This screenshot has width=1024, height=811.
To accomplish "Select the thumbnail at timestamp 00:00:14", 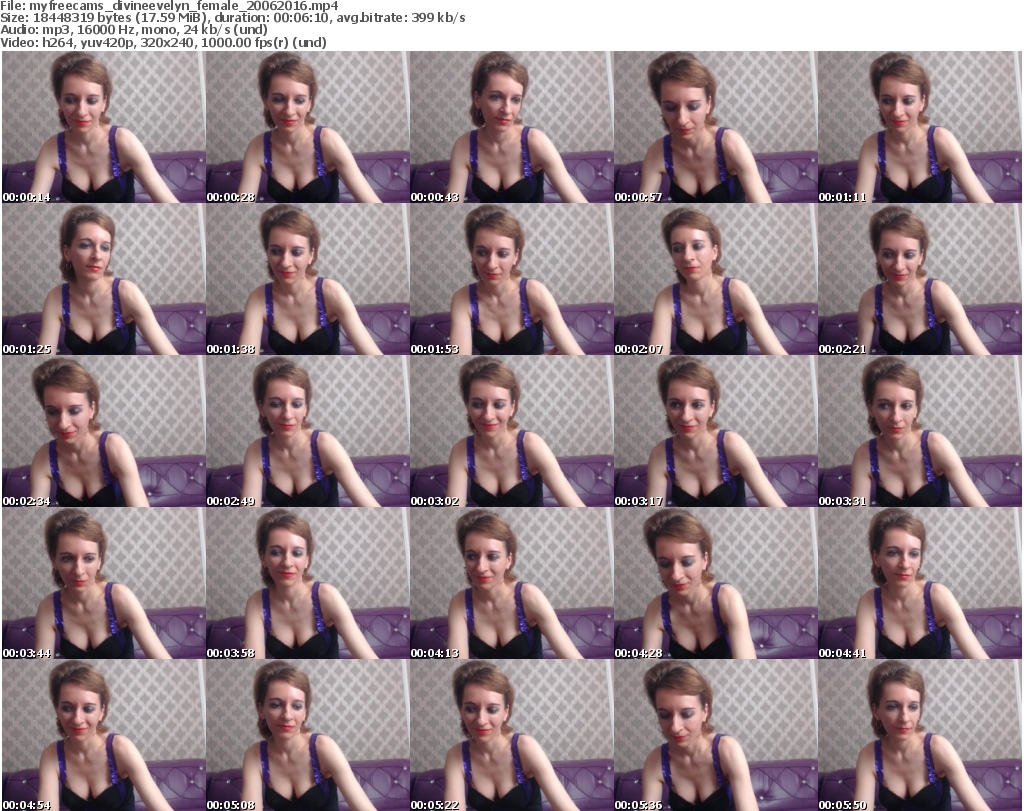I will click(104, 127).
